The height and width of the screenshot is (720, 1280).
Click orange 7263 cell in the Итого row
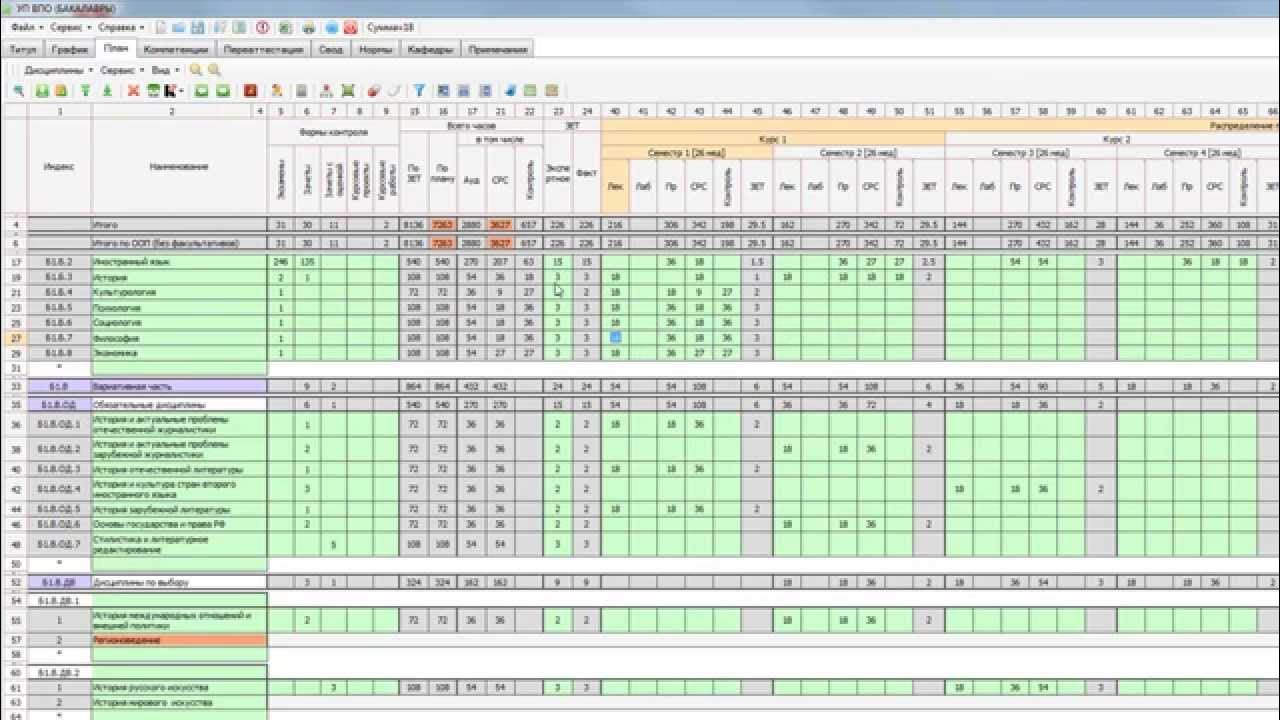tap(442, 226)
